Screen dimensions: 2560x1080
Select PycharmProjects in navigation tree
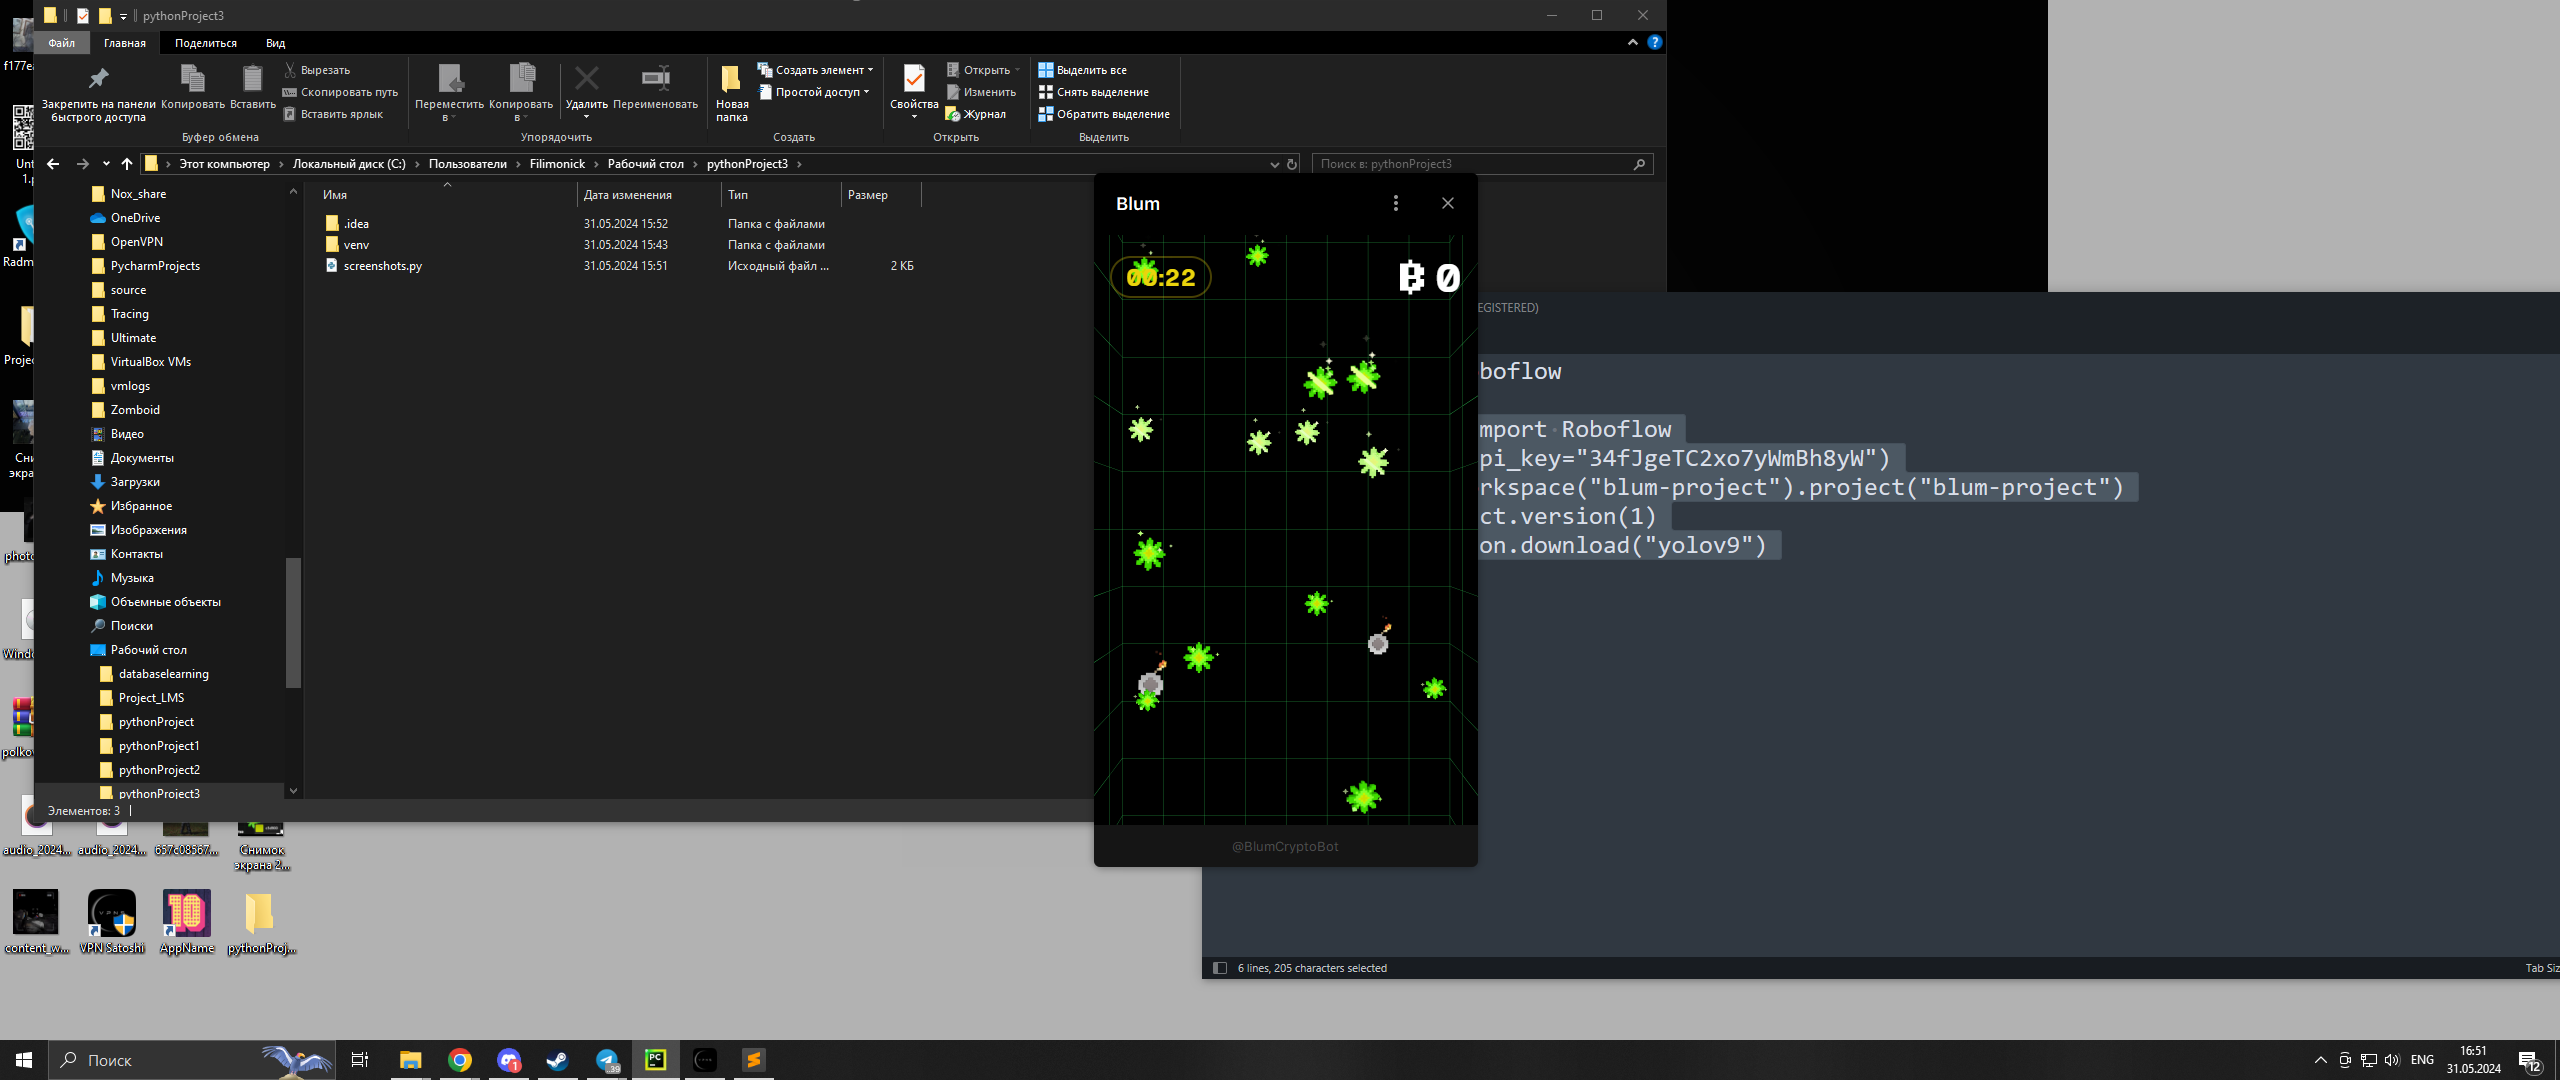(x=155, y=266)
